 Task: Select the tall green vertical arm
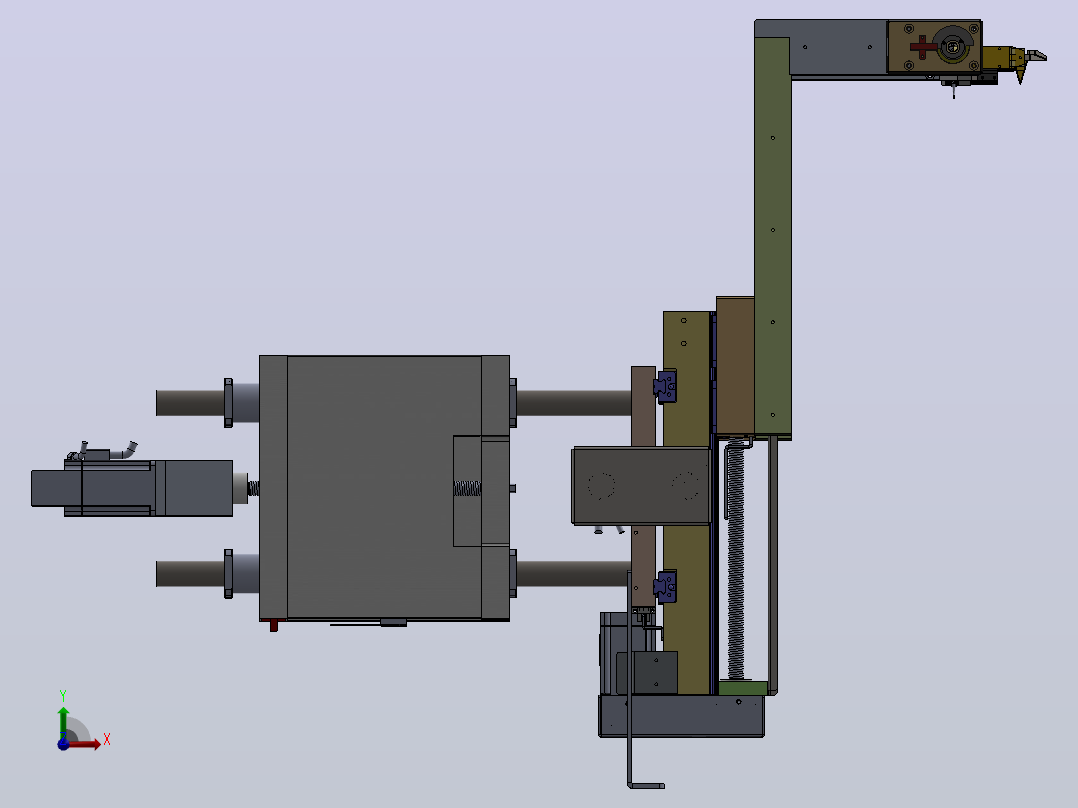click(773, 237)
